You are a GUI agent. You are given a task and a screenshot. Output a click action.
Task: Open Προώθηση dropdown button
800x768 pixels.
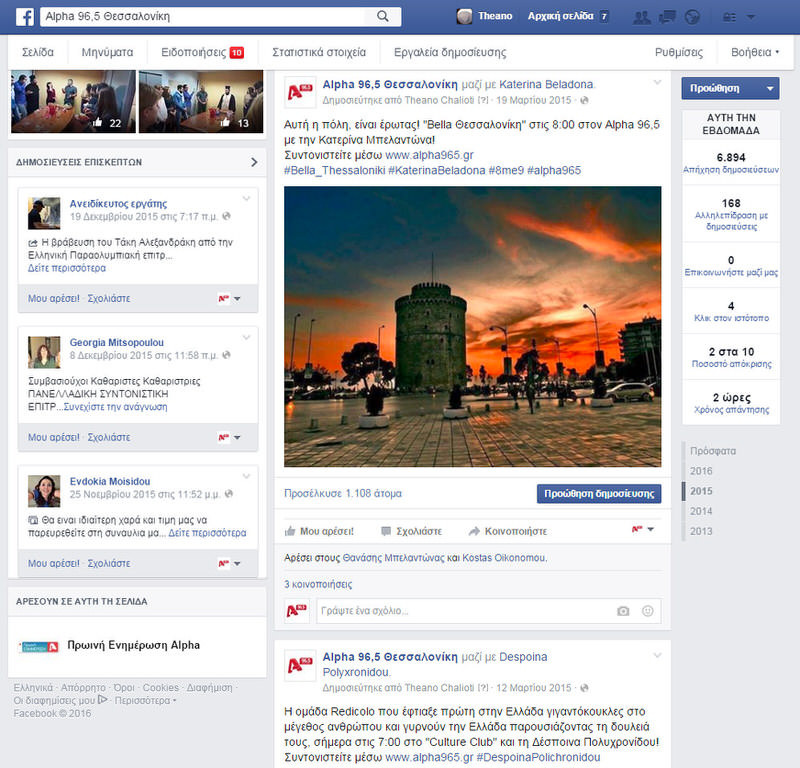click(730, 88)
